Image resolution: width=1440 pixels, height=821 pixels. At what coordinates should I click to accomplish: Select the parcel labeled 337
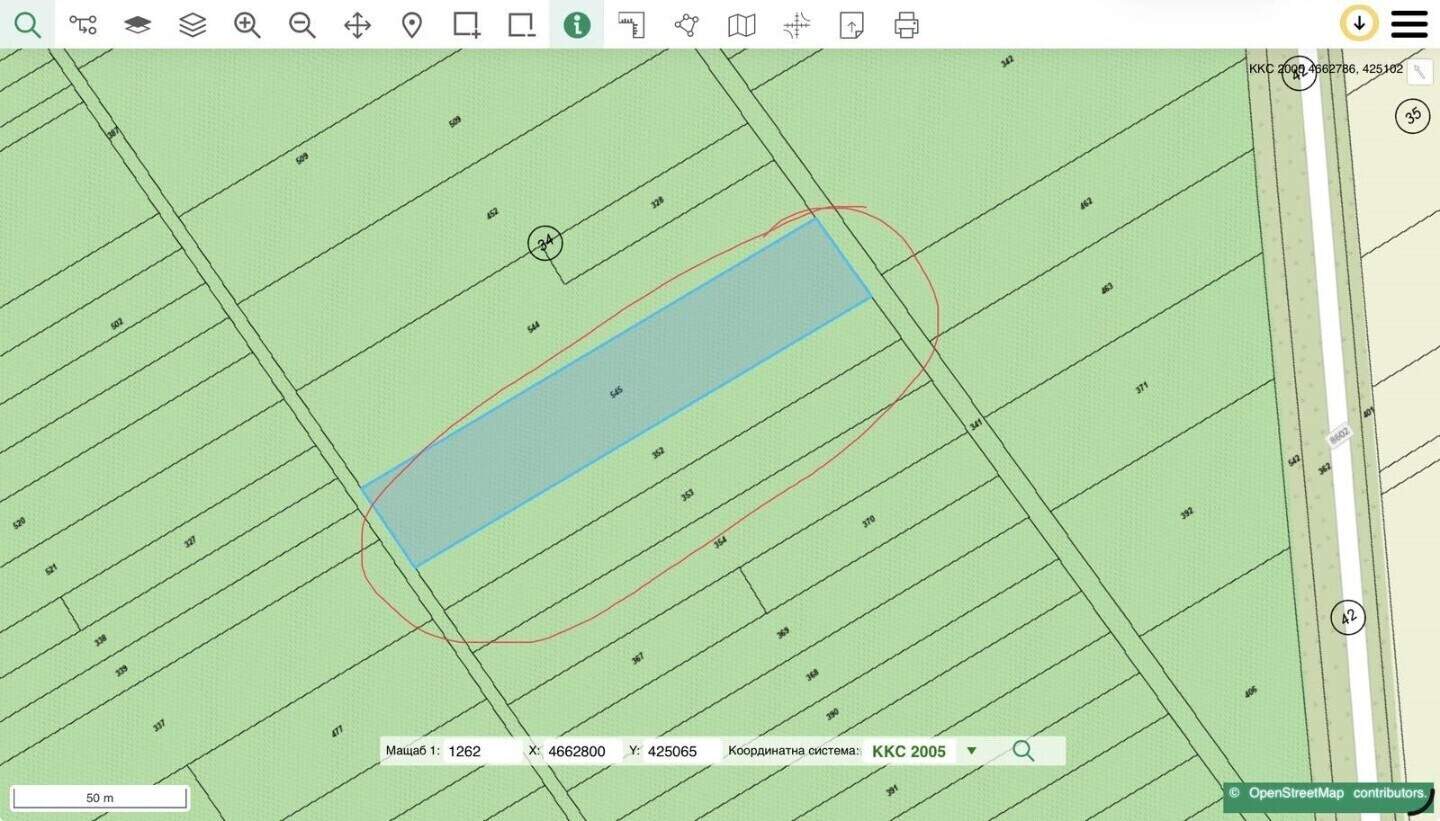coord(158,726)
